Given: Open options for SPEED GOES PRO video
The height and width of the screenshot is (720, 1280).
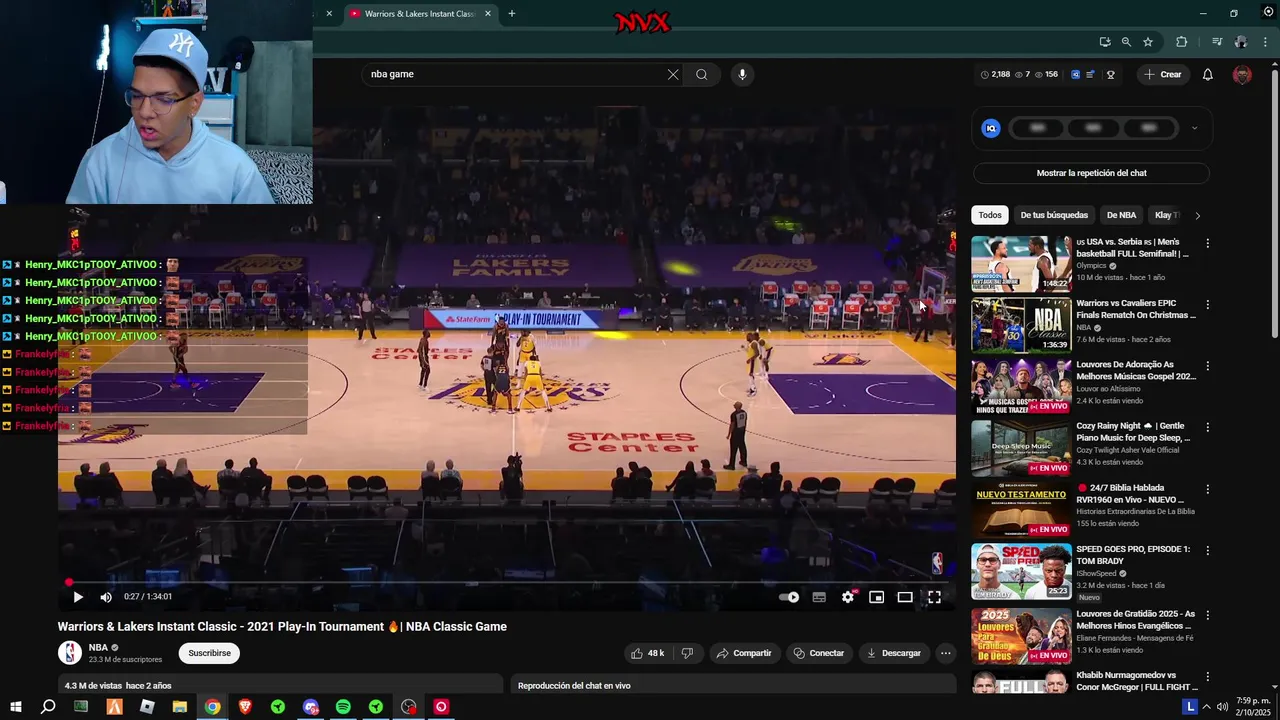Looking at the screenshot, I should 1207,550.
